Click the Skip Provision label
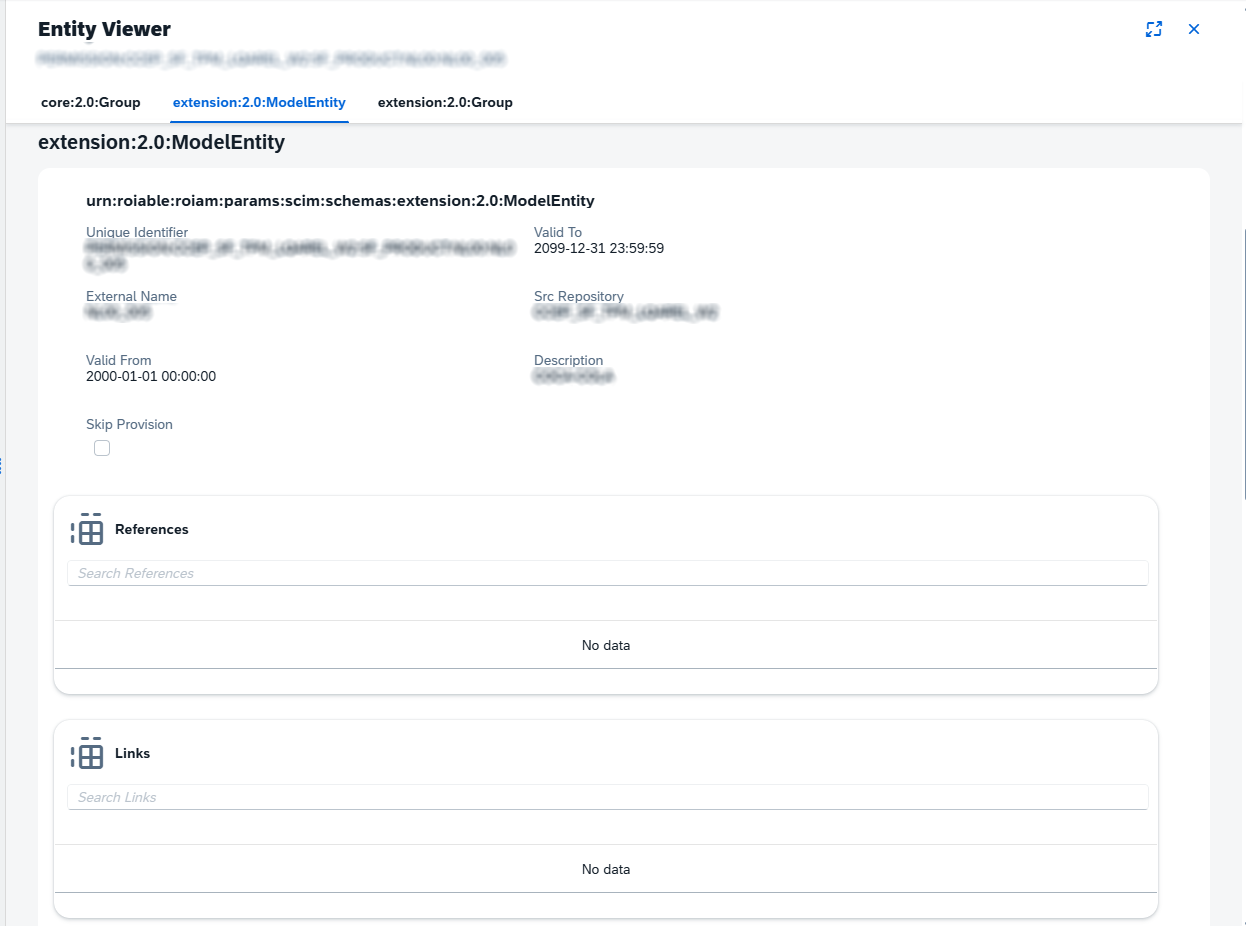1246x926 pixels. tap(129, 424)
